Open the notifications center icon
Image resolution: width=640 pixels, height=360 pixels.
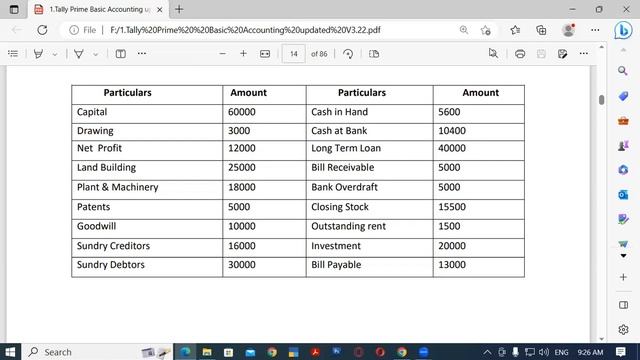coord(621,352)
